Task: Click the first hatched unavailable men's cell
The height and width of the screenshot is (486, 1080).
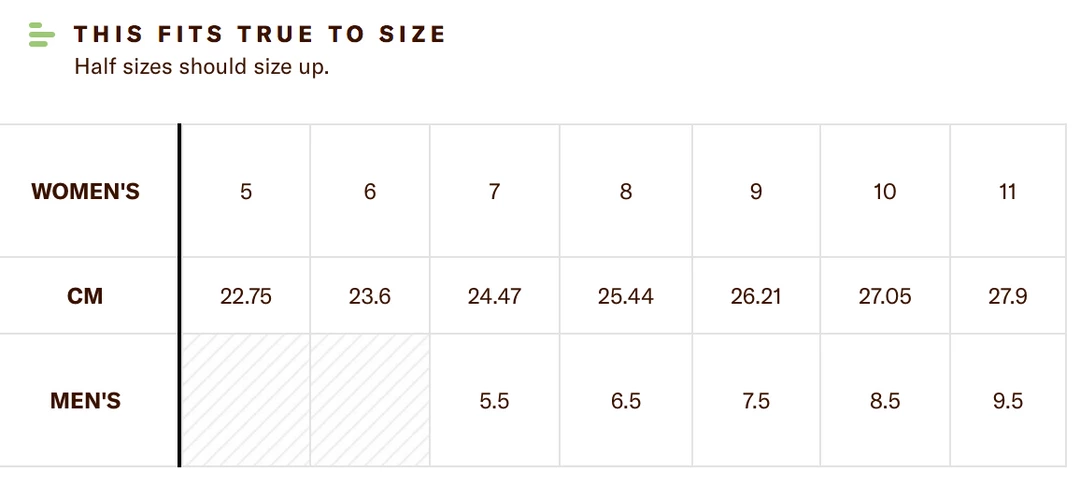Action: [246, 401]
